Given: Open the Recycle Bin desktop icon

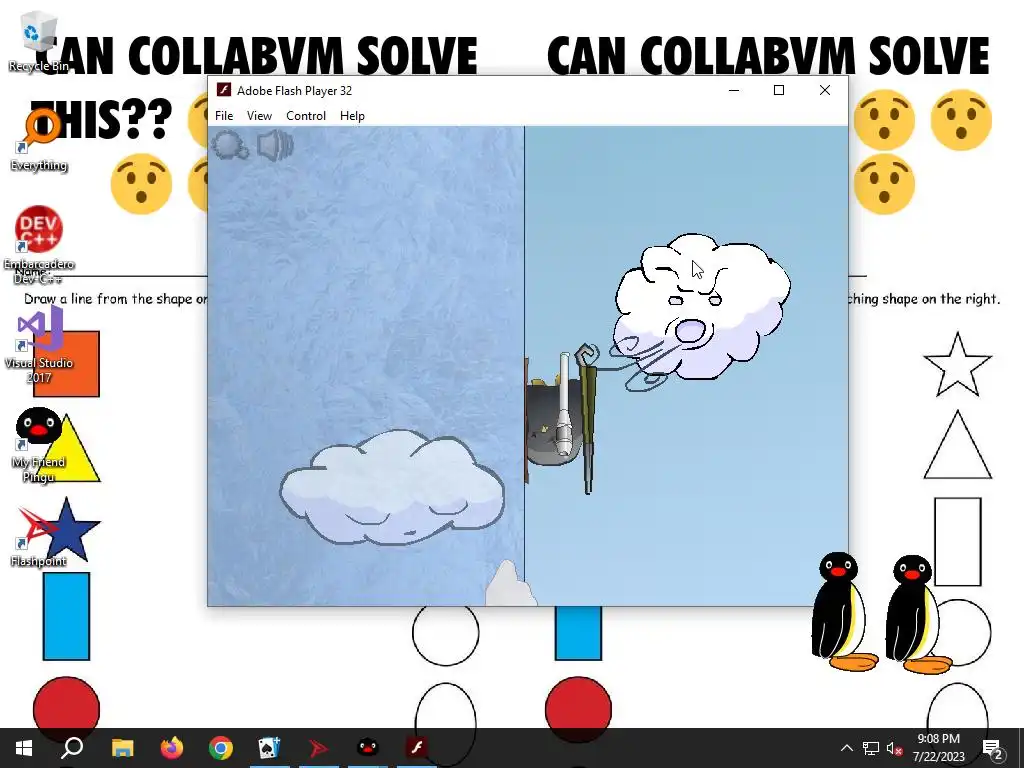Looking at the screenshot, I should pyautogui.click(x=39, y=41).
